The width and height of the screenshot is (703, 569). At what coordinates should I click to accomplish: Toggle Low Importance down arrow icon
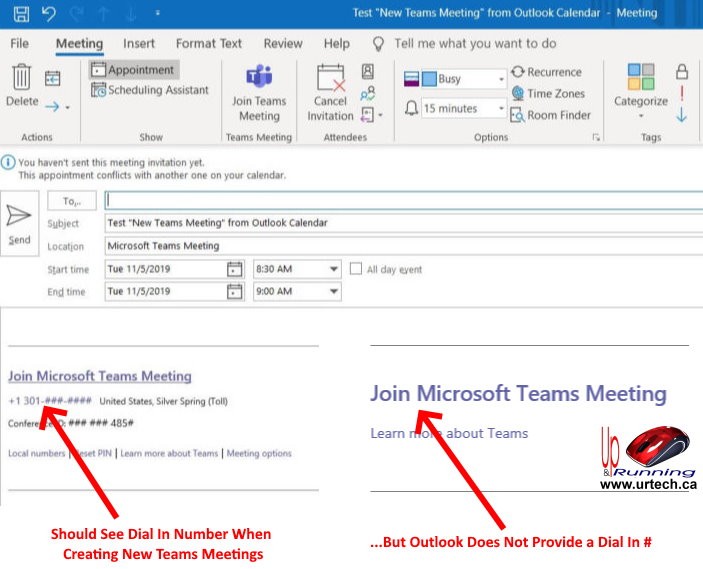coord(681,114)
